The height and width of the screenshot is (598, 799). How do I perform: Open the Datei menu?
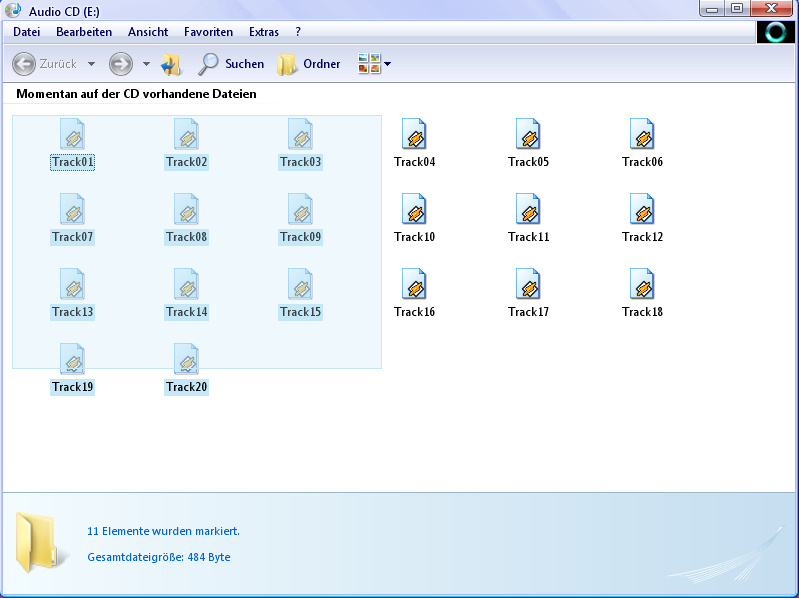26,32
